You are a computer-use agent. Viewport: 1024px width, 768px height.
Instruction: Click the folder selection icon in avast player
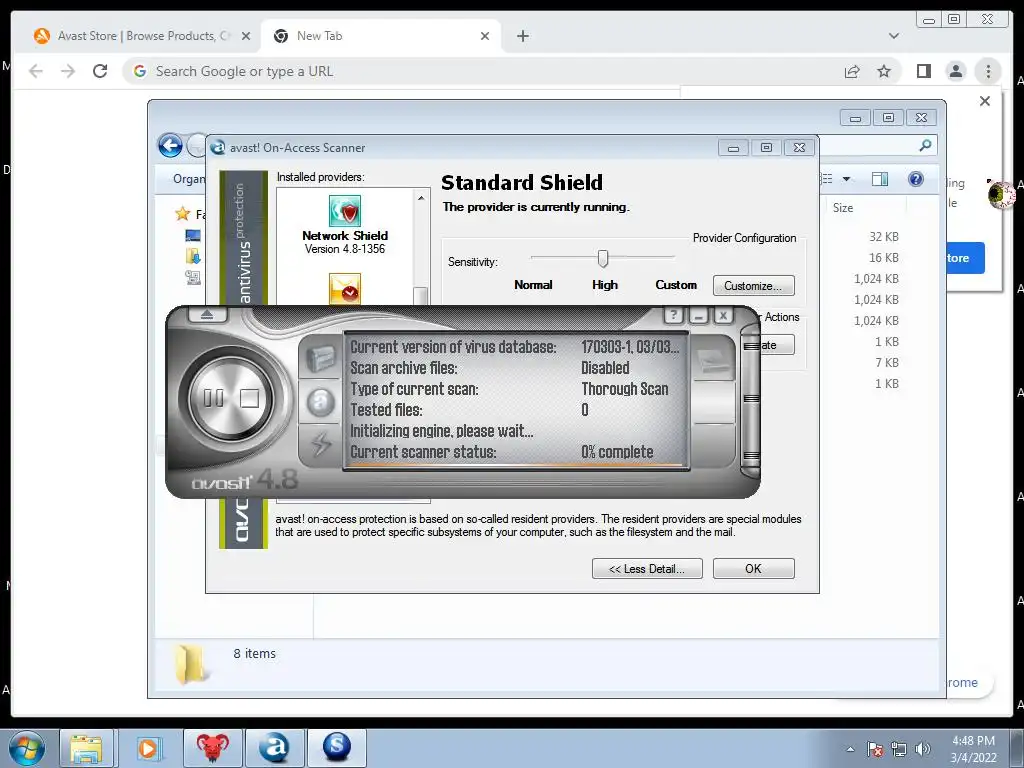321,359
